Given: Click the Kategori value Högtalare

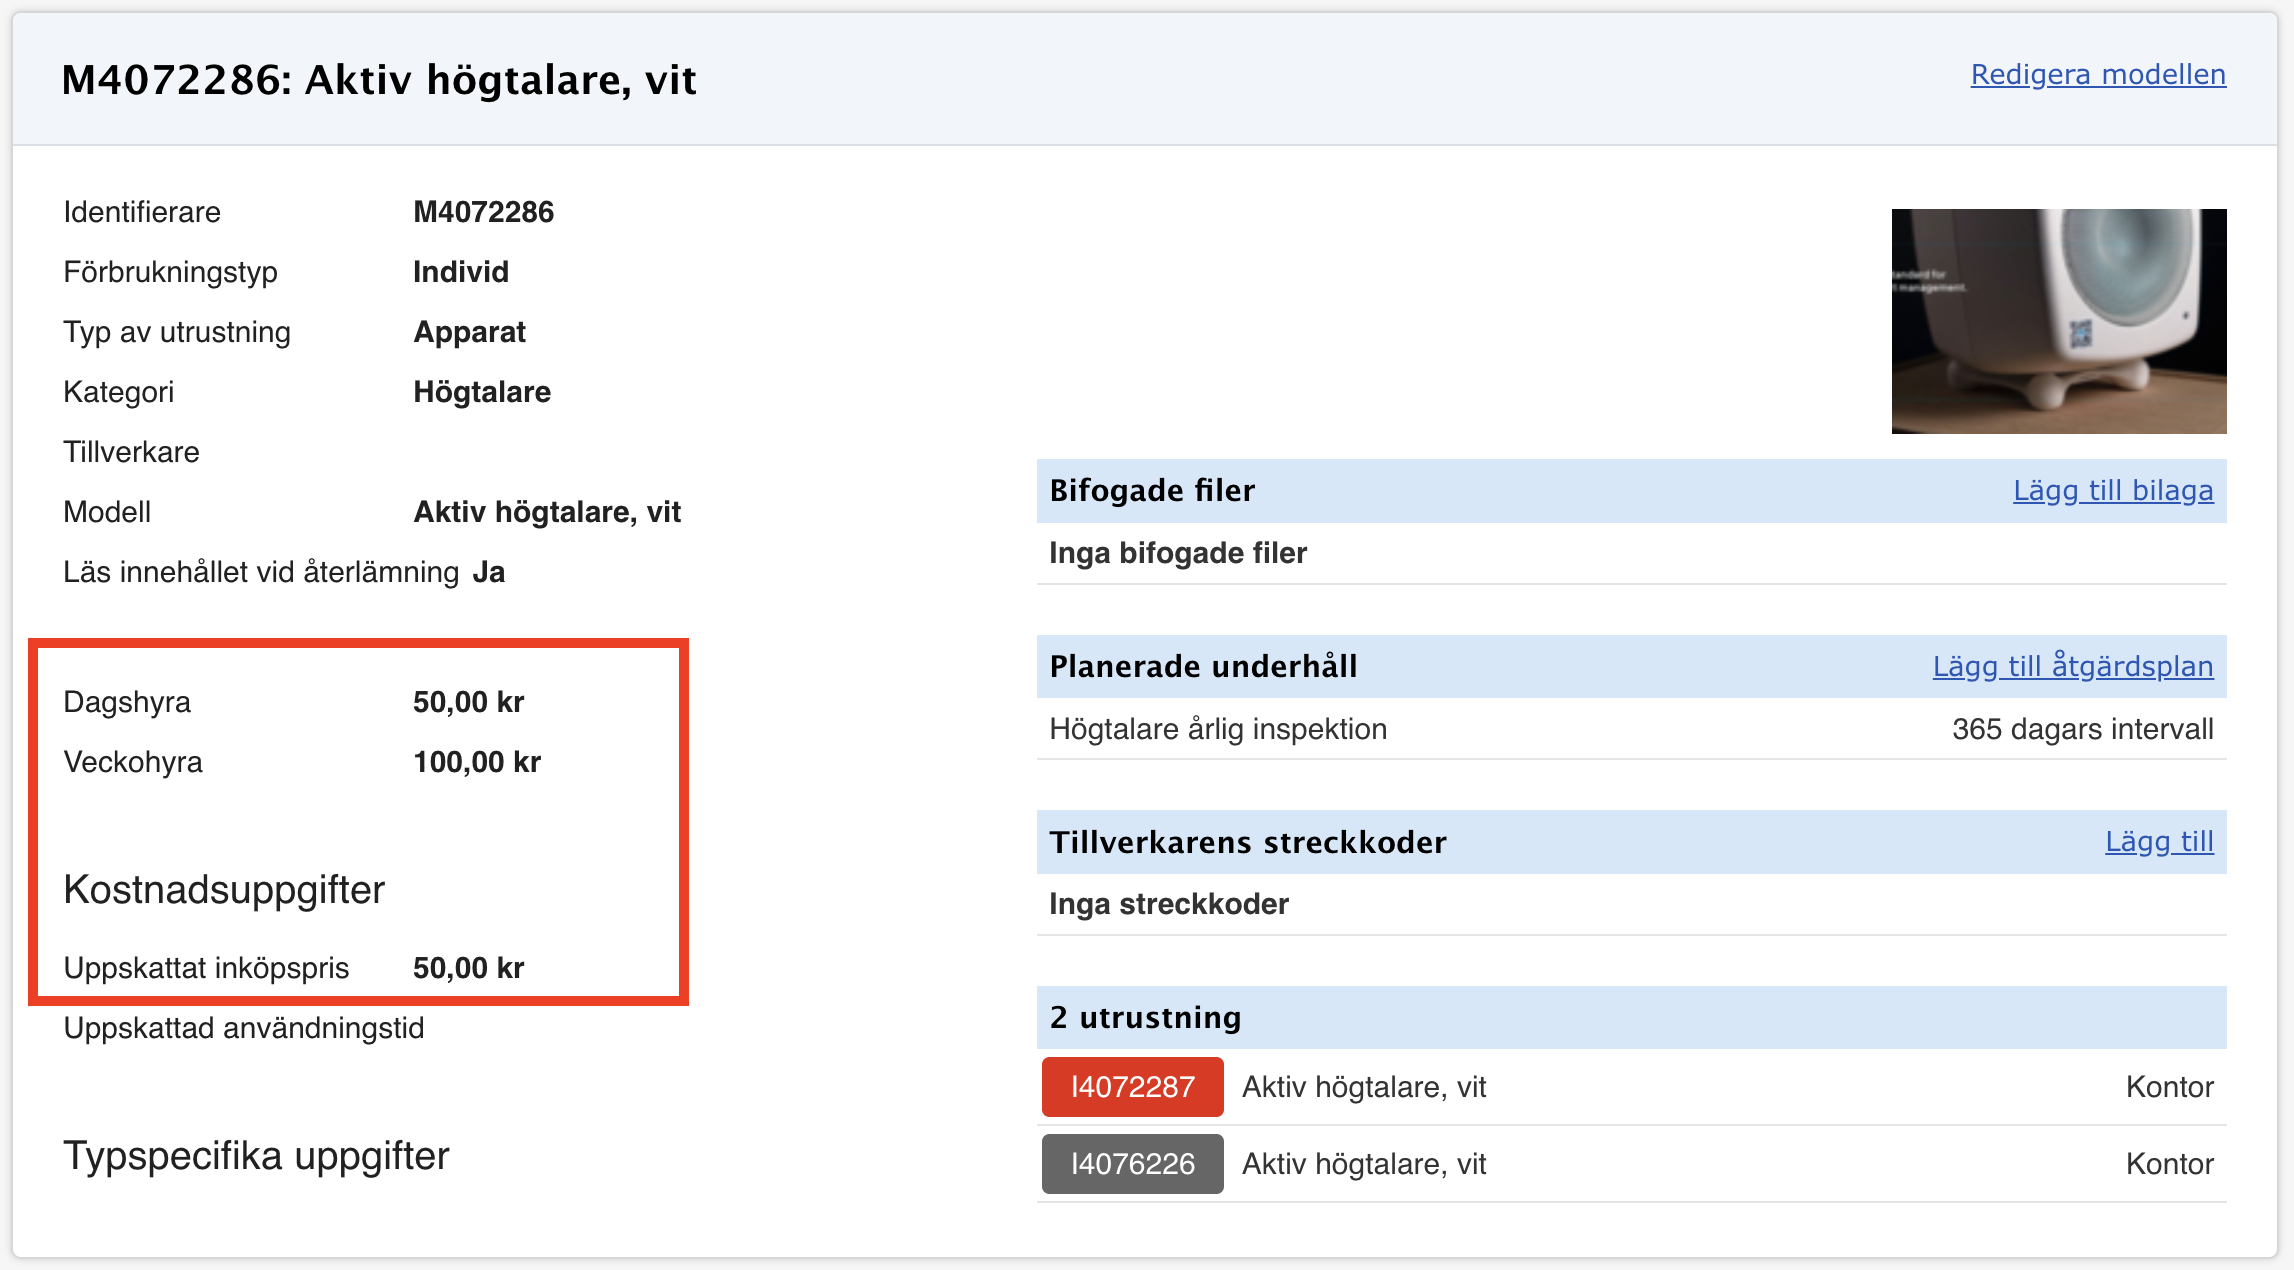Looking at the screenshot, I should click(x=482, y=392).
